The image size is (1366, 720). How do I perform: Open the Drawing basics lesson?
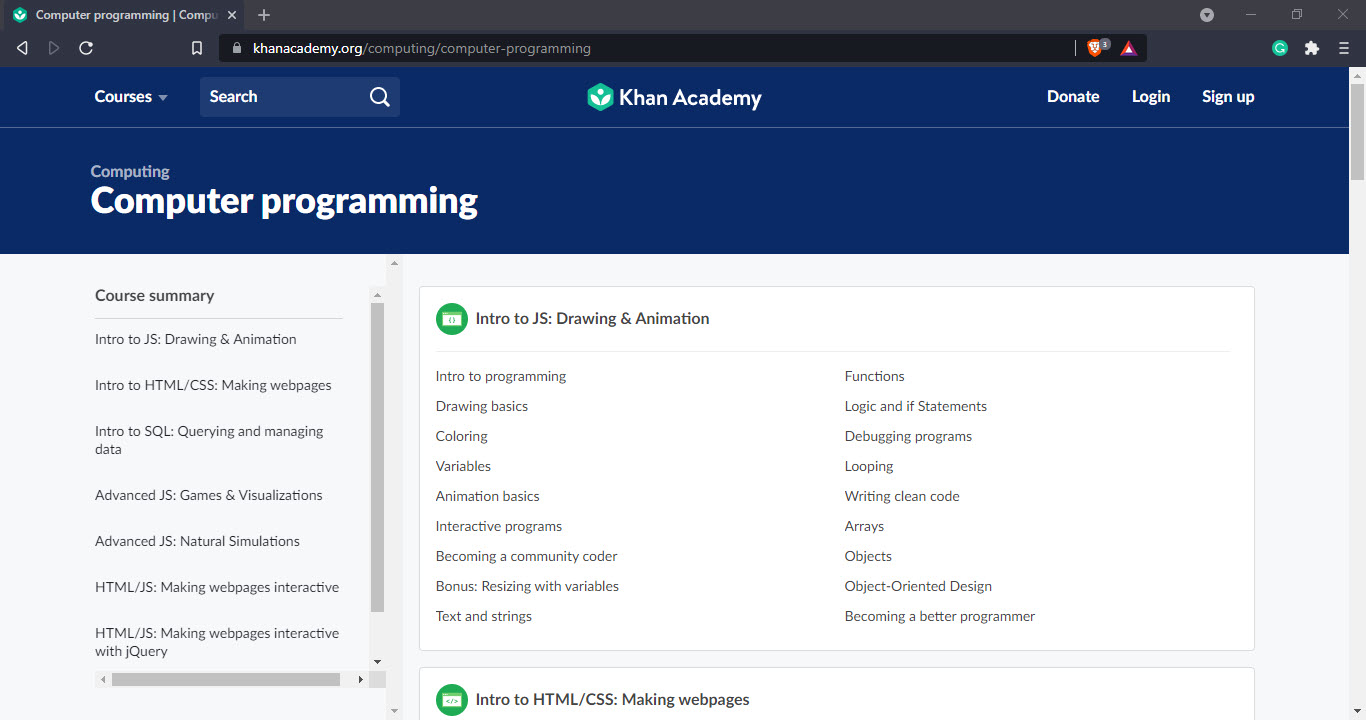pos(482,407)
